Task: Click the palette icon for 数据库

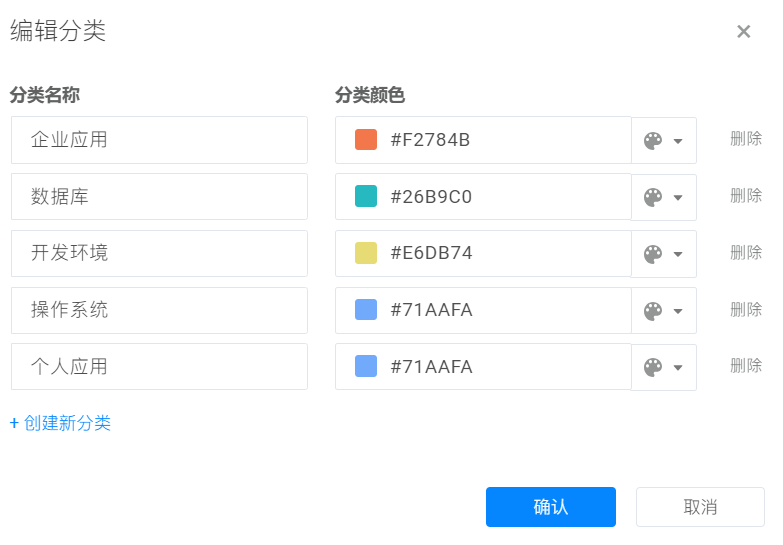Action: [x=653, y=198]
